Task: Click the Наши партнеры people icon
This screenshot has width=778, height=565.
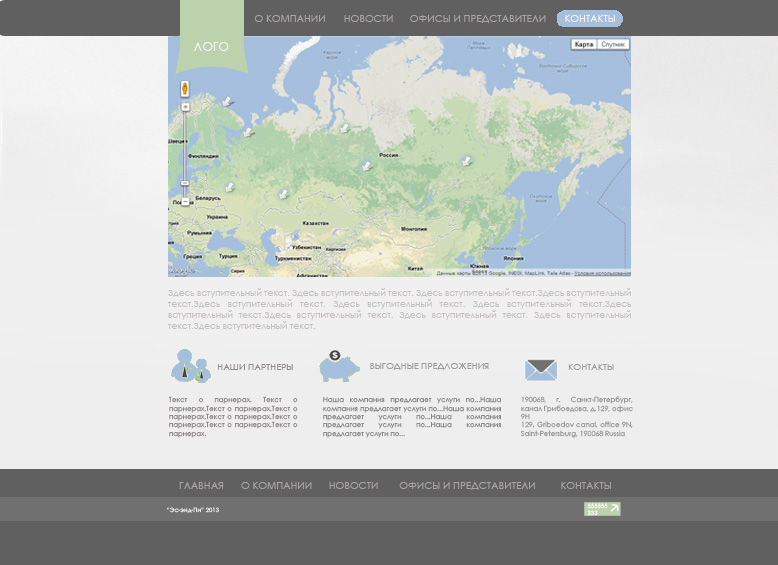Action: (191, 366)
